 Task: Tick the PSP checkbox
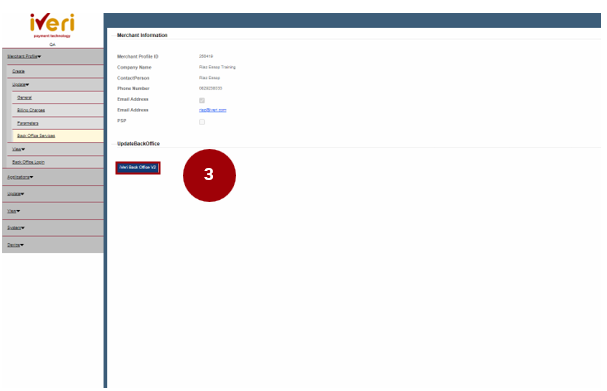(x=202, y=122)
